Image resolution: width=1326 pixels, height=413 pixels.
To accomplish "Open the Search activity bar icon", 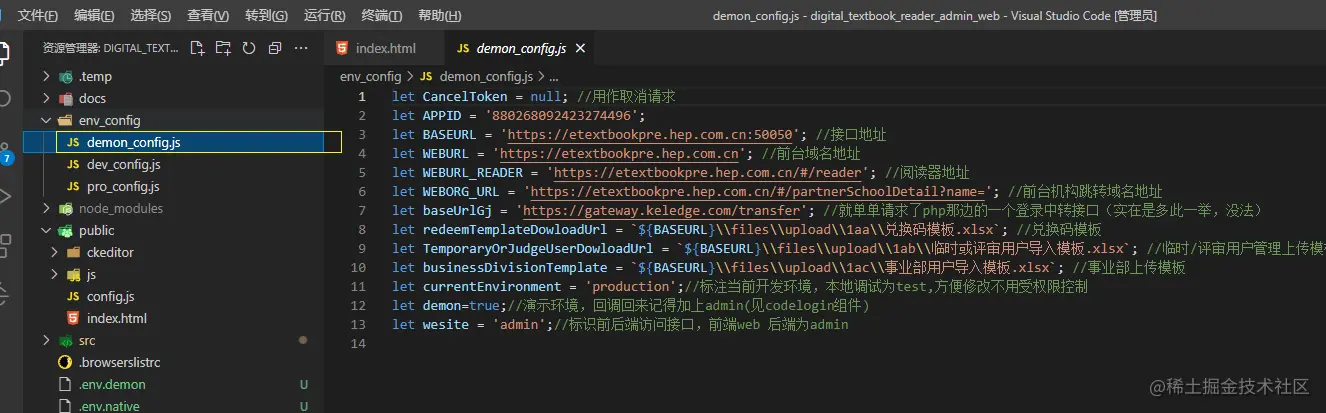I will pos(5,99).
